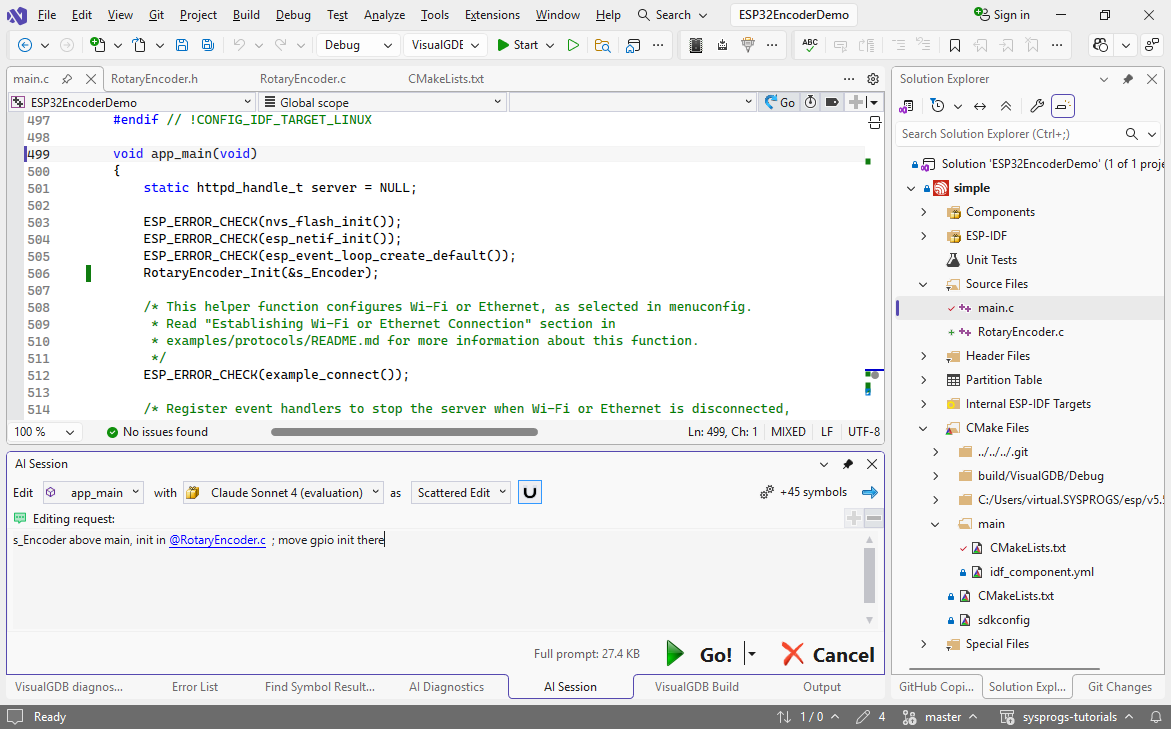Viewport: 1171px width, 730px height.
Task: Switch to the RotaryEncoder.c editor tab
Action: pyautogui.click(x=302, y=79)
